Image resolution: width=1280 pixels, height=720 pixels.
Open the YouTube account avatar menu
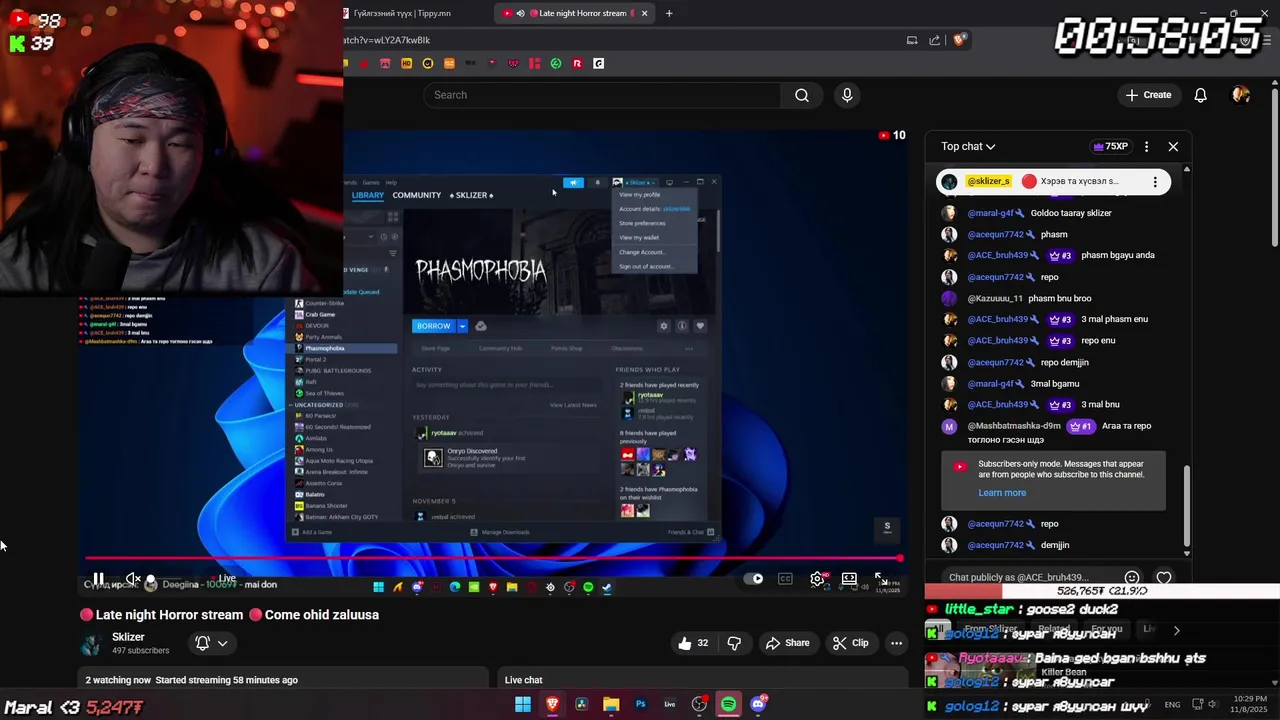click(x=1241, y=95)
